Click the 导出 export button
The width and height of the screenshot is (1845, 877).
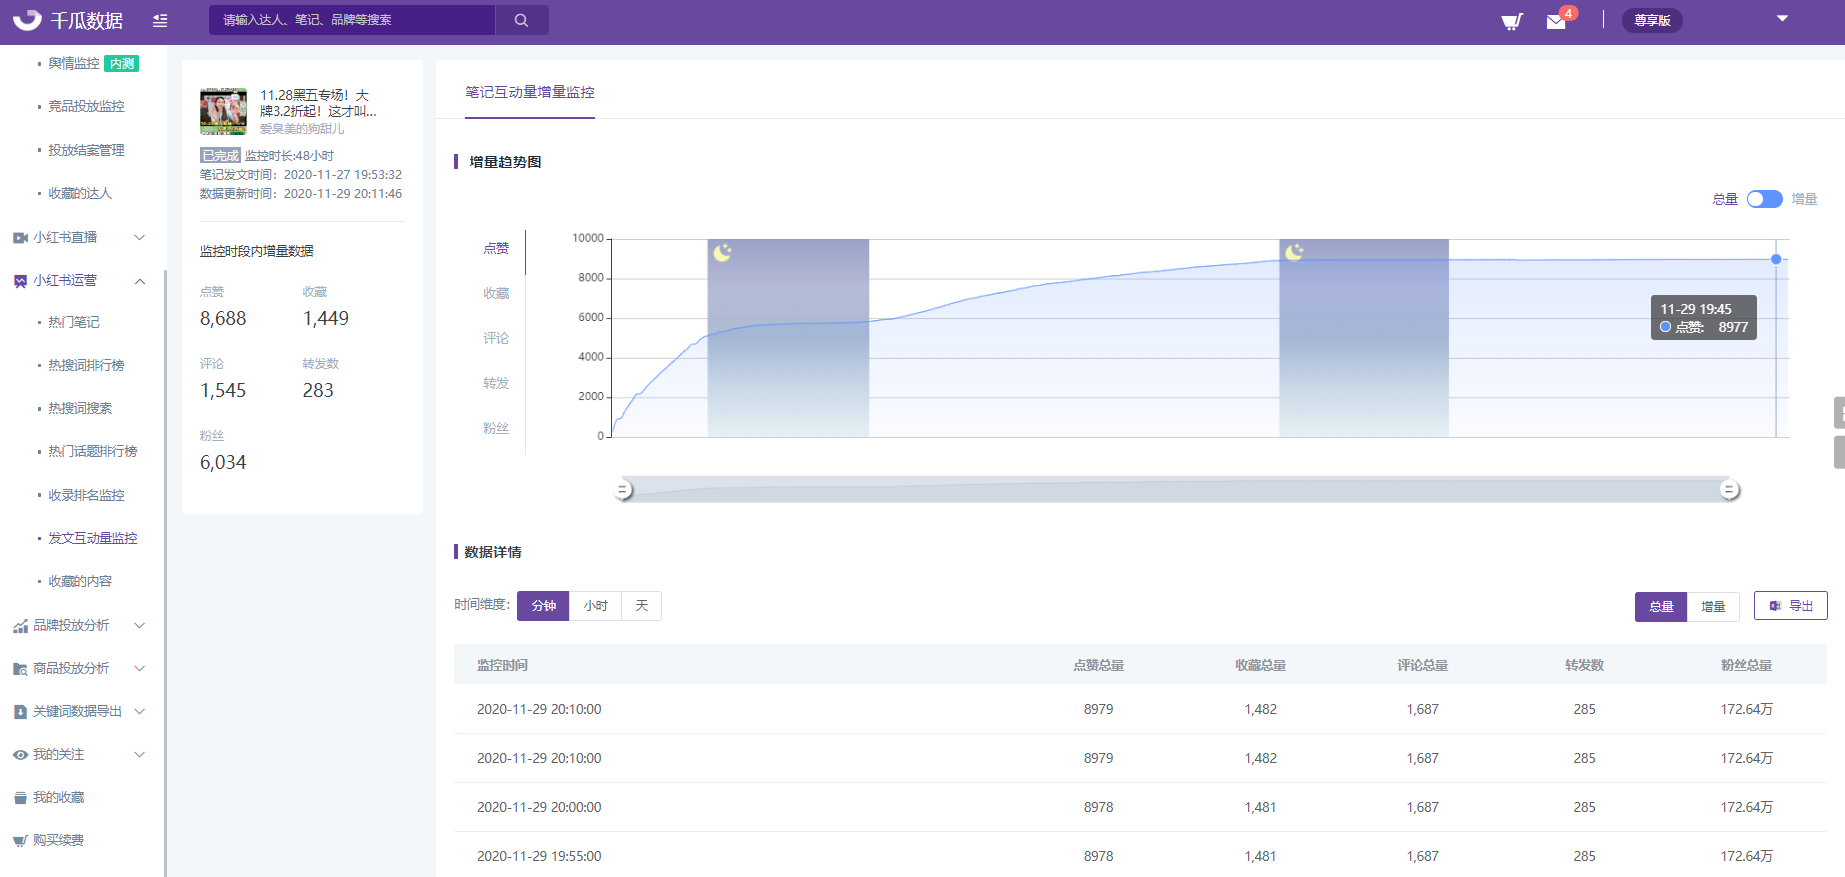click(x=1790, y=606)
